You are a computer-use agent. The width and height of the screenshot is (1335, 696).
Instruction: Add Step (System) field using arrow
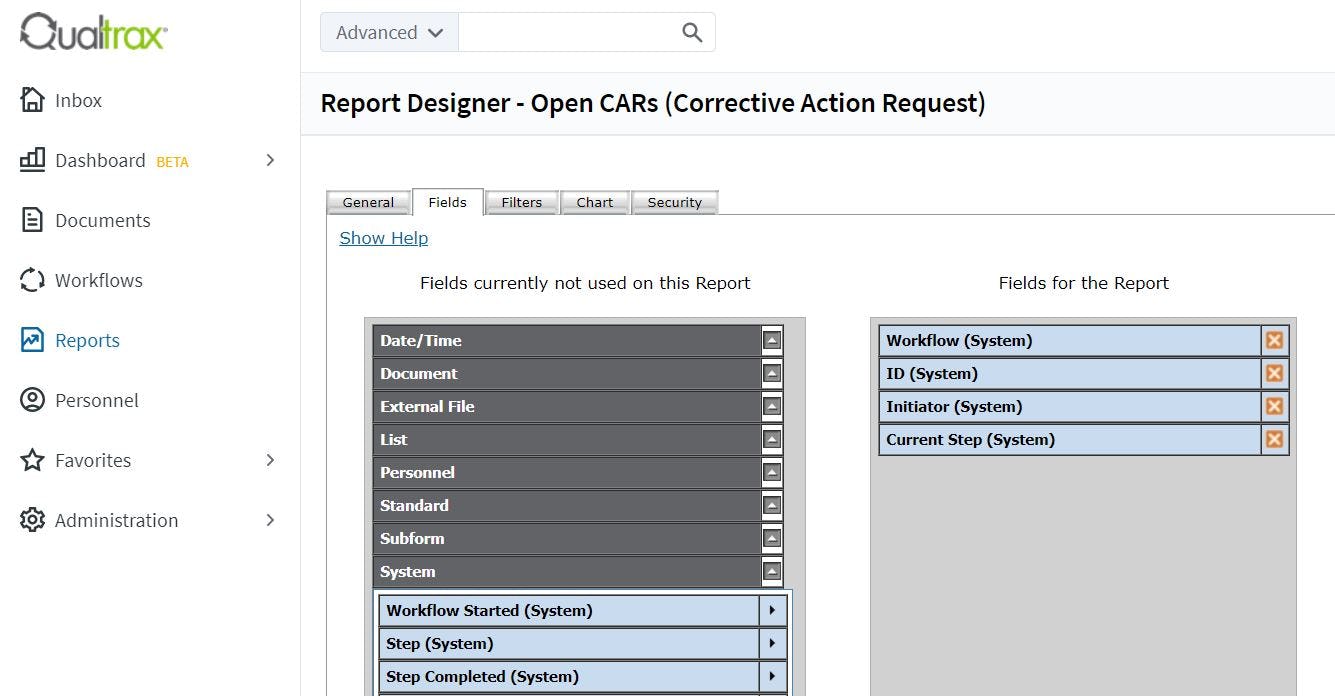[772, 643]
